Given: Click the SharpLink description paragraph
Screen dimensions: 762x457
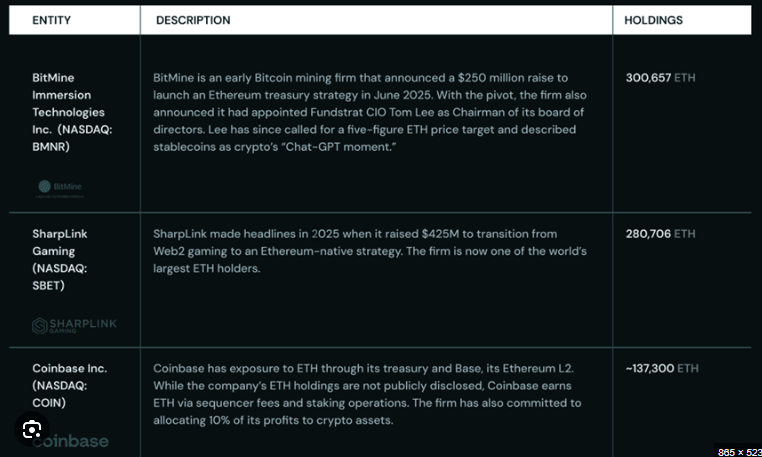Looking at the screenshot, I should [370, 251].
